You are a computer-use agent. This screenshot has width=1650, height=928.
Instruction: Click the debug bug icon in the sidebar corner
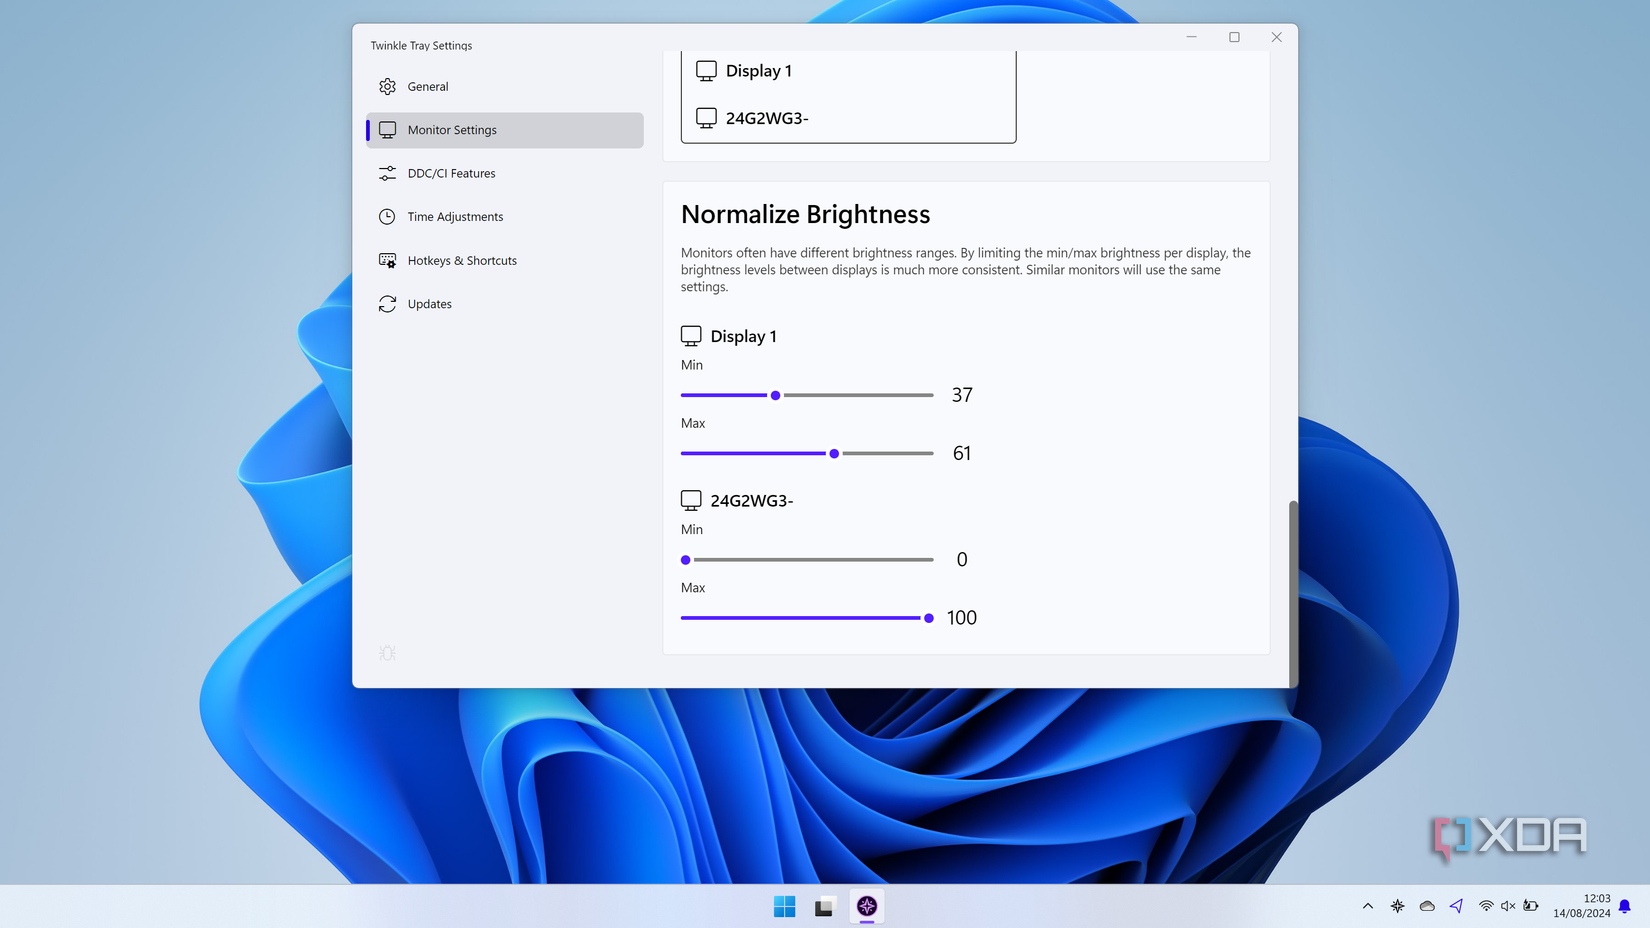point(387,652)
